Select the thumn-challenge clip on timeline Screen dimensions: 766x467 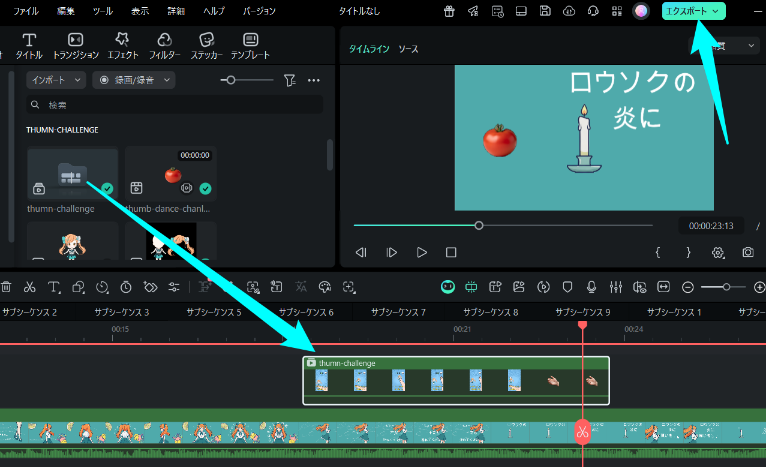coord(456,381)
